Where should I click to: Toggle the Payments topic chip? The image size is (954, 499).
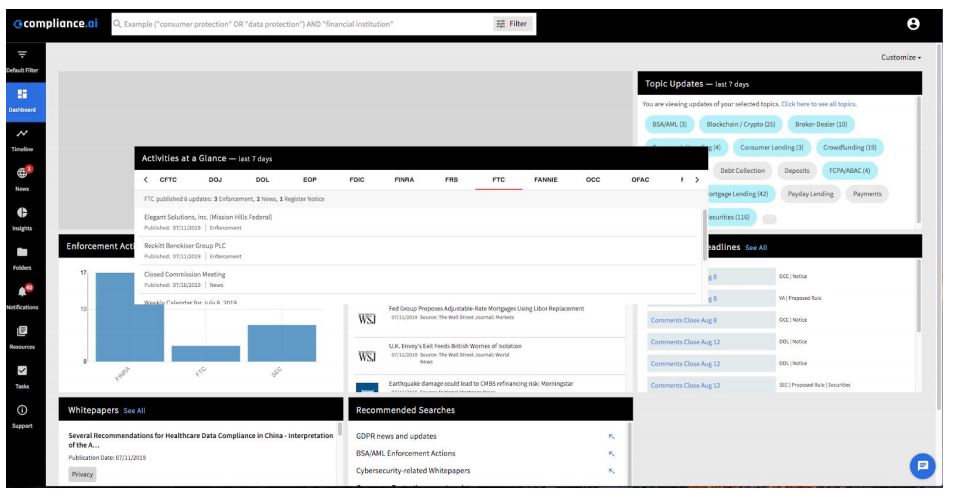point(867,194)
